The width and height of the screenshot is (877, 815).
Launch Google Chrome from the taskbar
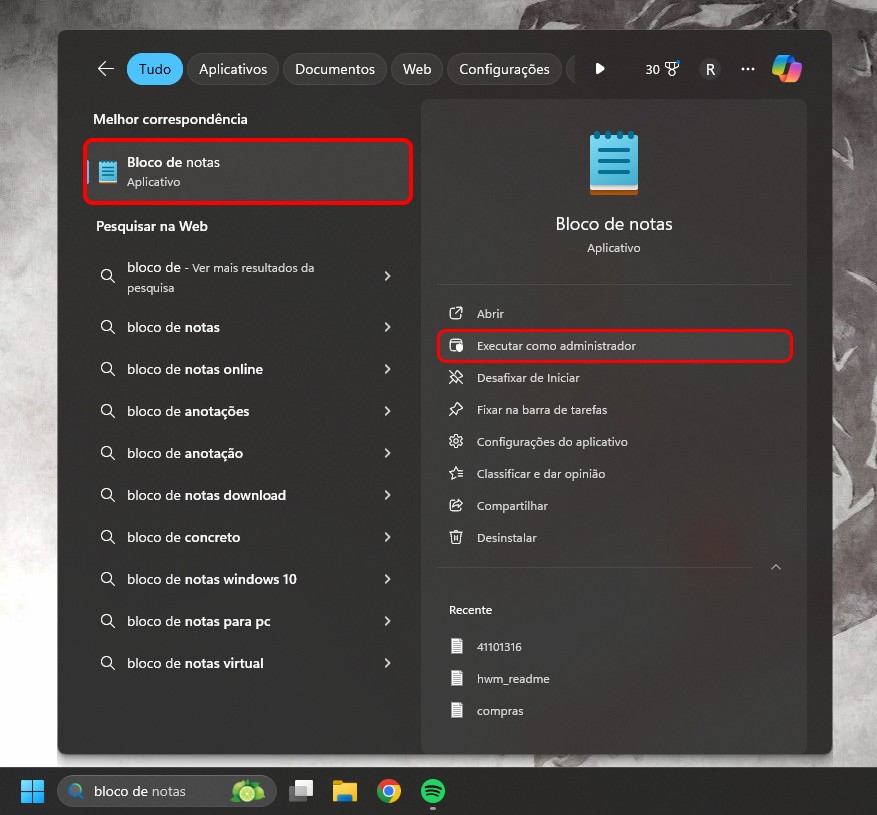pyautogui.click(x=389, y=791)
